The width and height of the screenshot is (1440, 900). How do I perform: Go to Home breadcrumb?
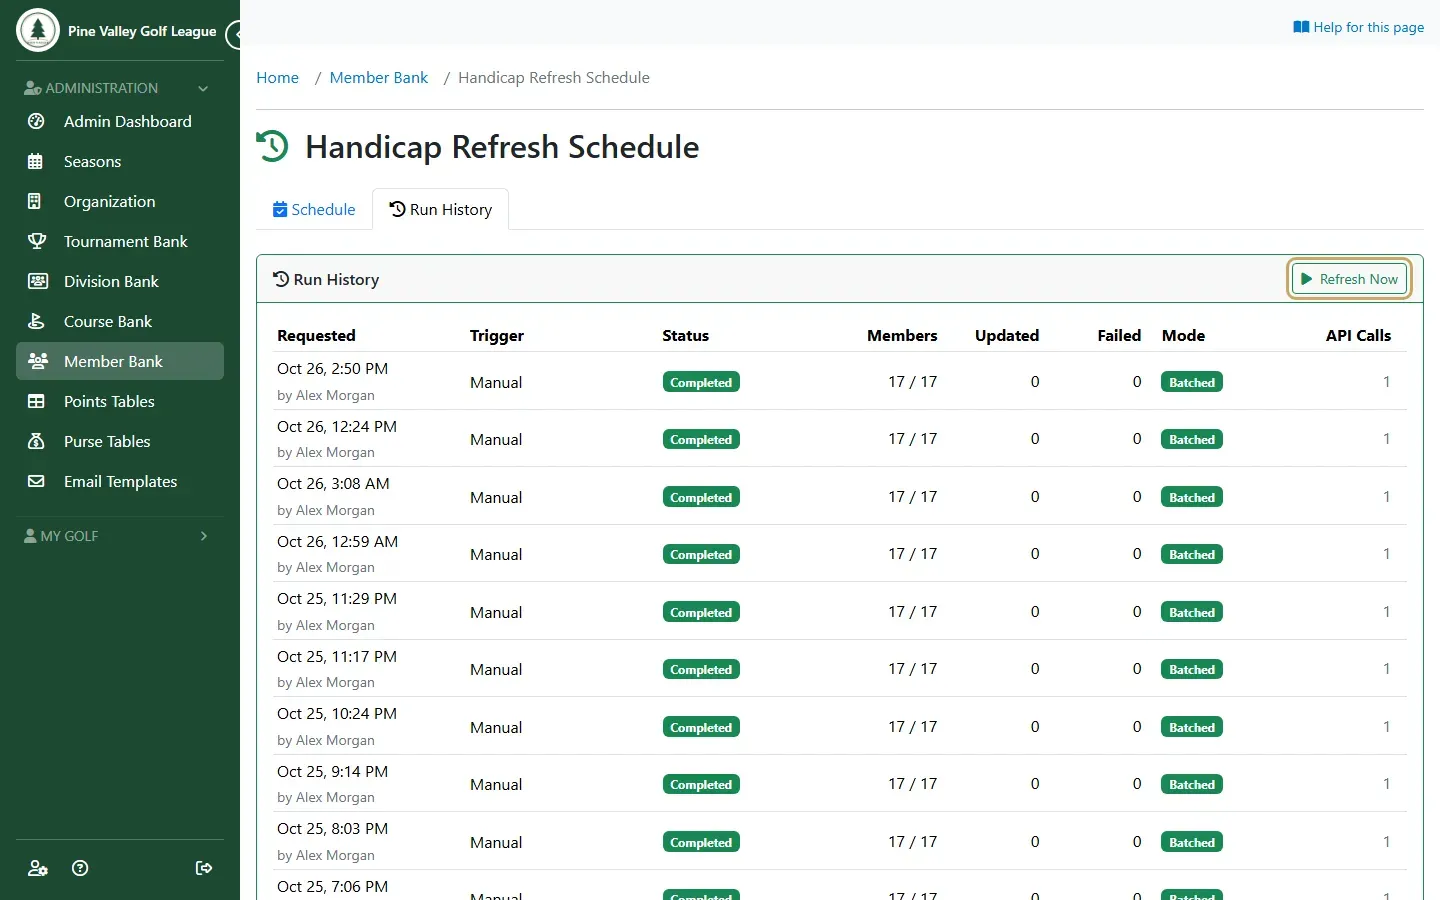tap(277, 77)
